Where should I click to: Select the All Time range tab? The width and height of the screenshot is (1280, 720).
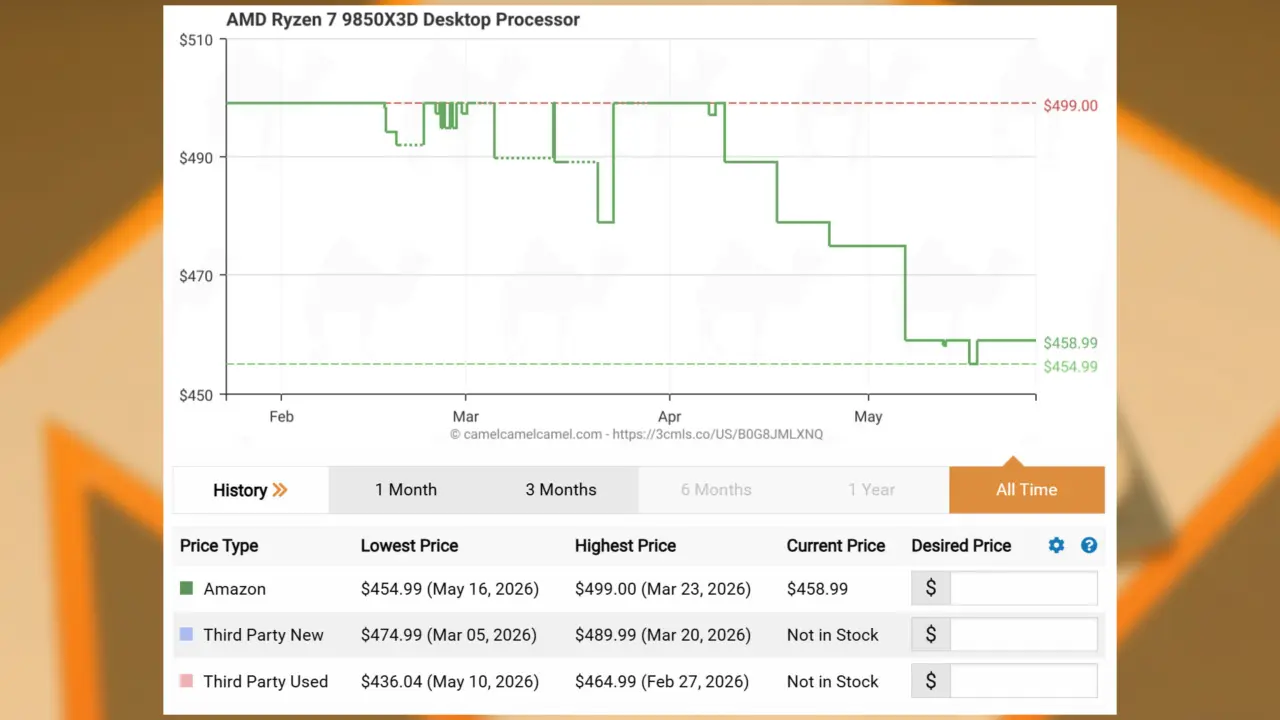pos(1027,490)
